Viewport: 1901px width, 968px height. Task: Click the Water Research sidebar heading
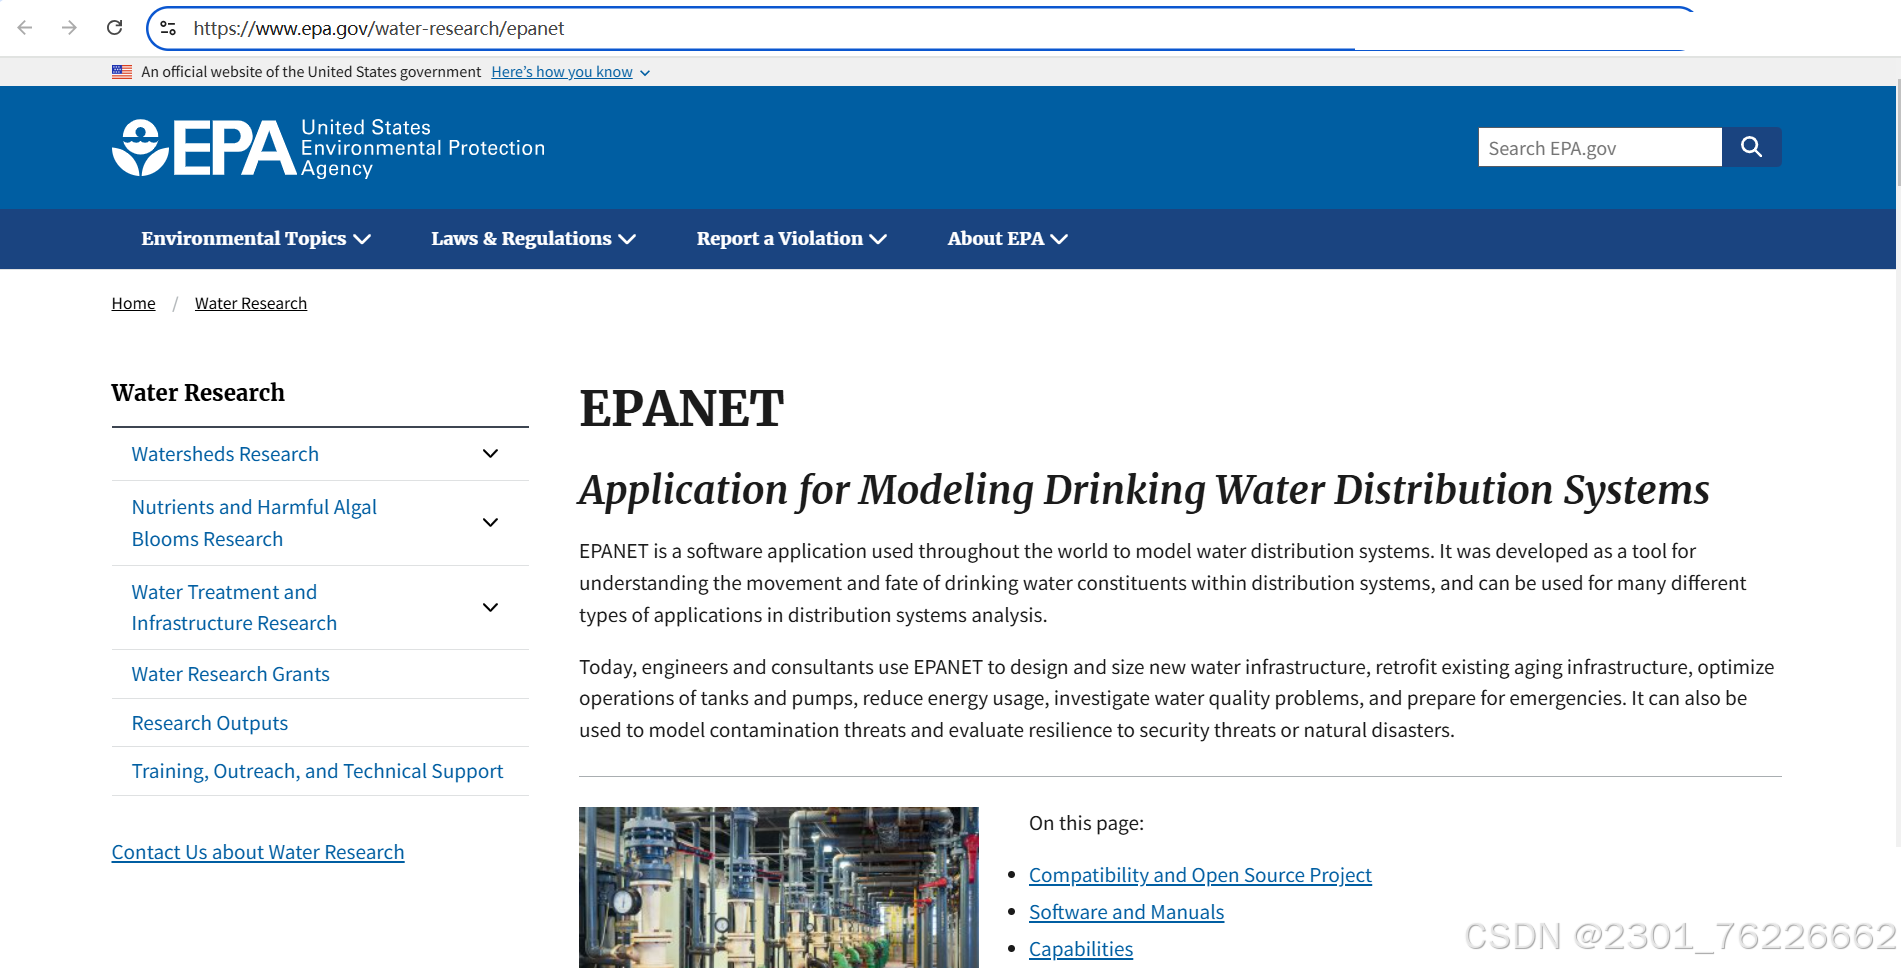pyautogui.click(x=198, y=393)
